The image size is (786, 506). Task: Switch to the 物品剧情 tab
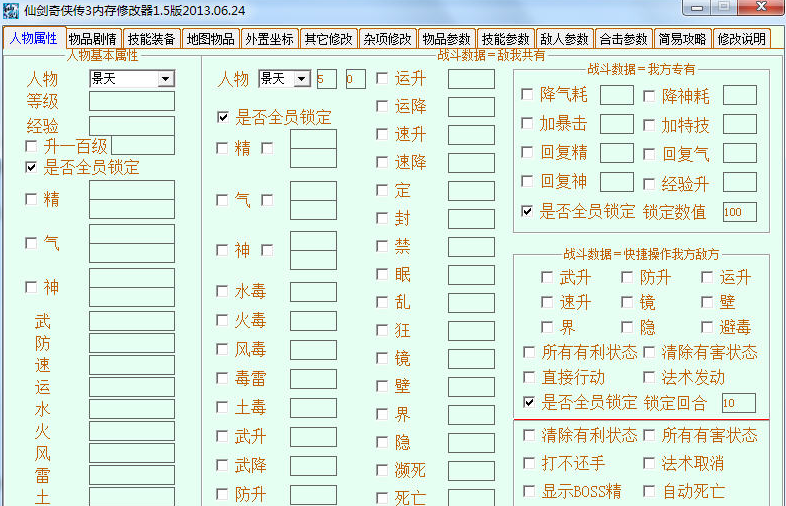[x=93, y=39]
